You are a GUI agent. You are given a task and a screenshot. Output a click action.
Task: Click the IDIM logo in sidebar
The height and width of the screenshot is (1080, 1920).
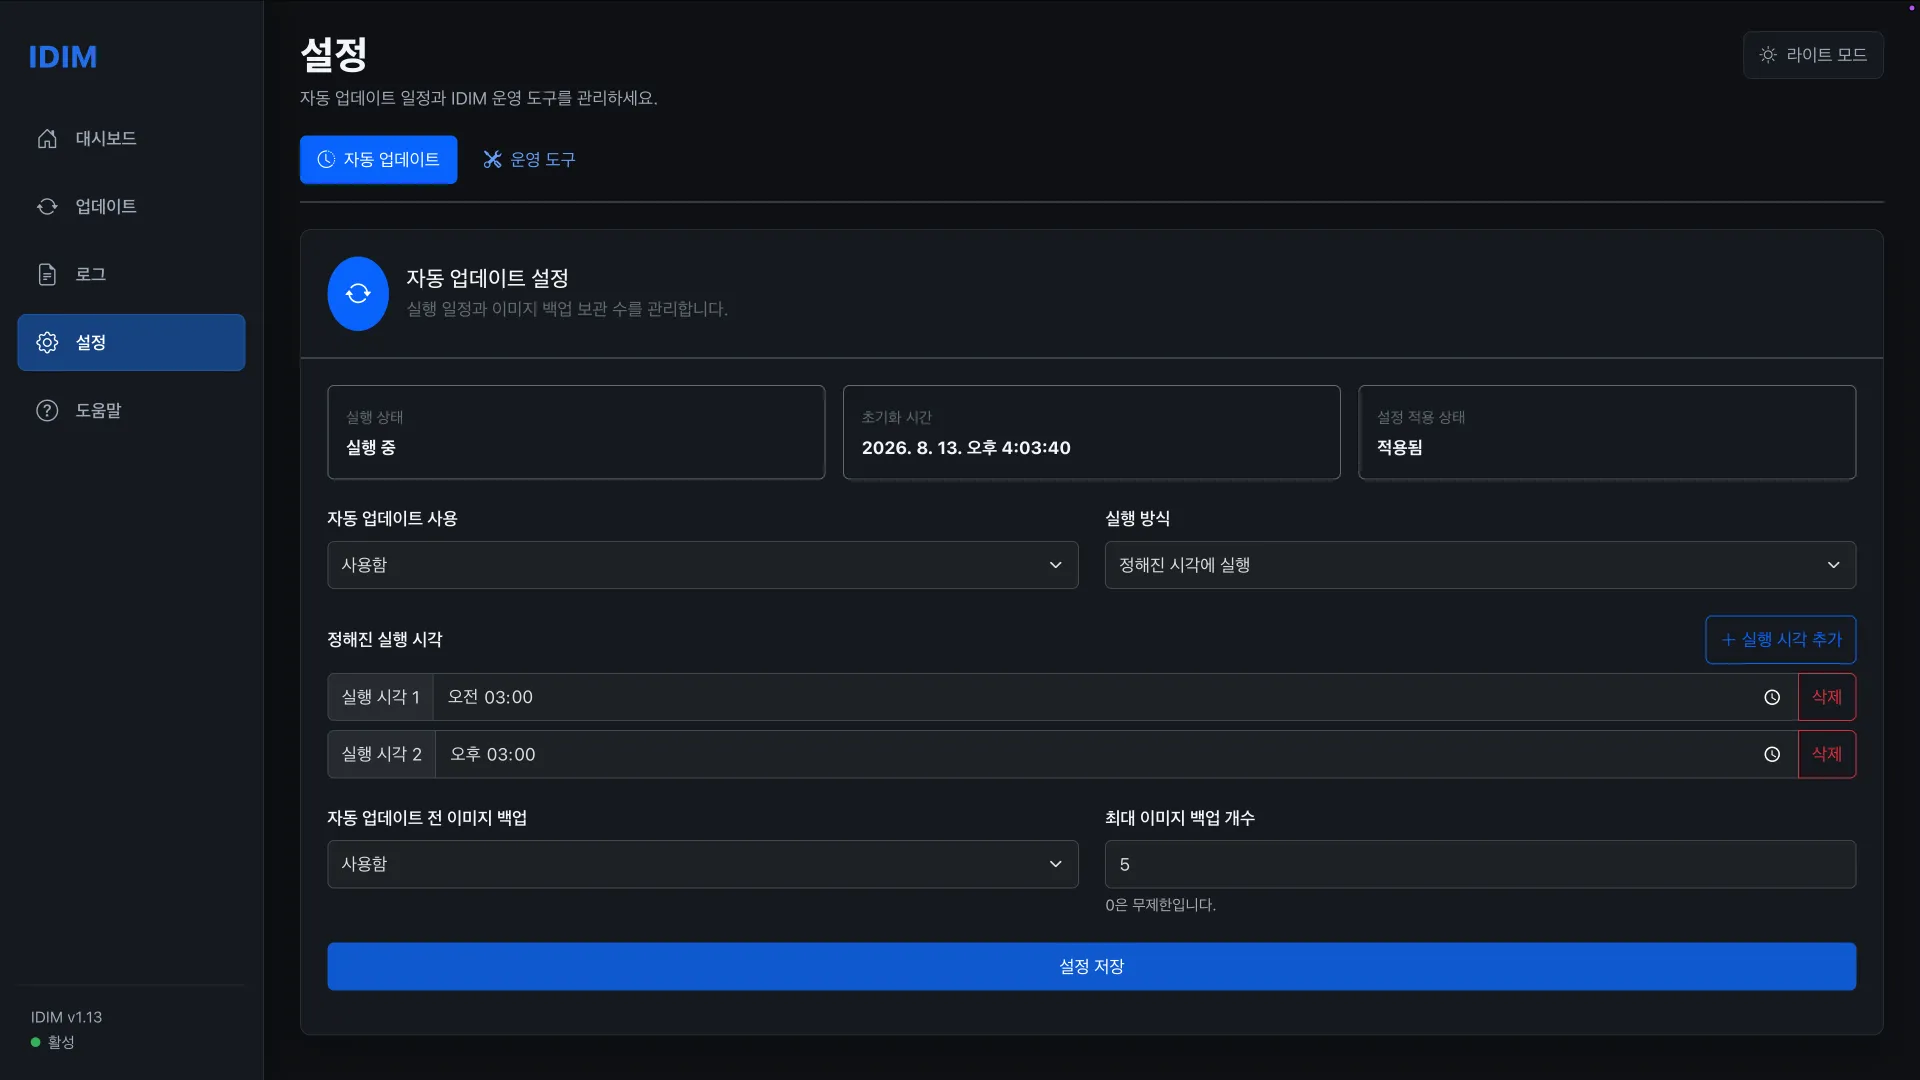point(62,57)
